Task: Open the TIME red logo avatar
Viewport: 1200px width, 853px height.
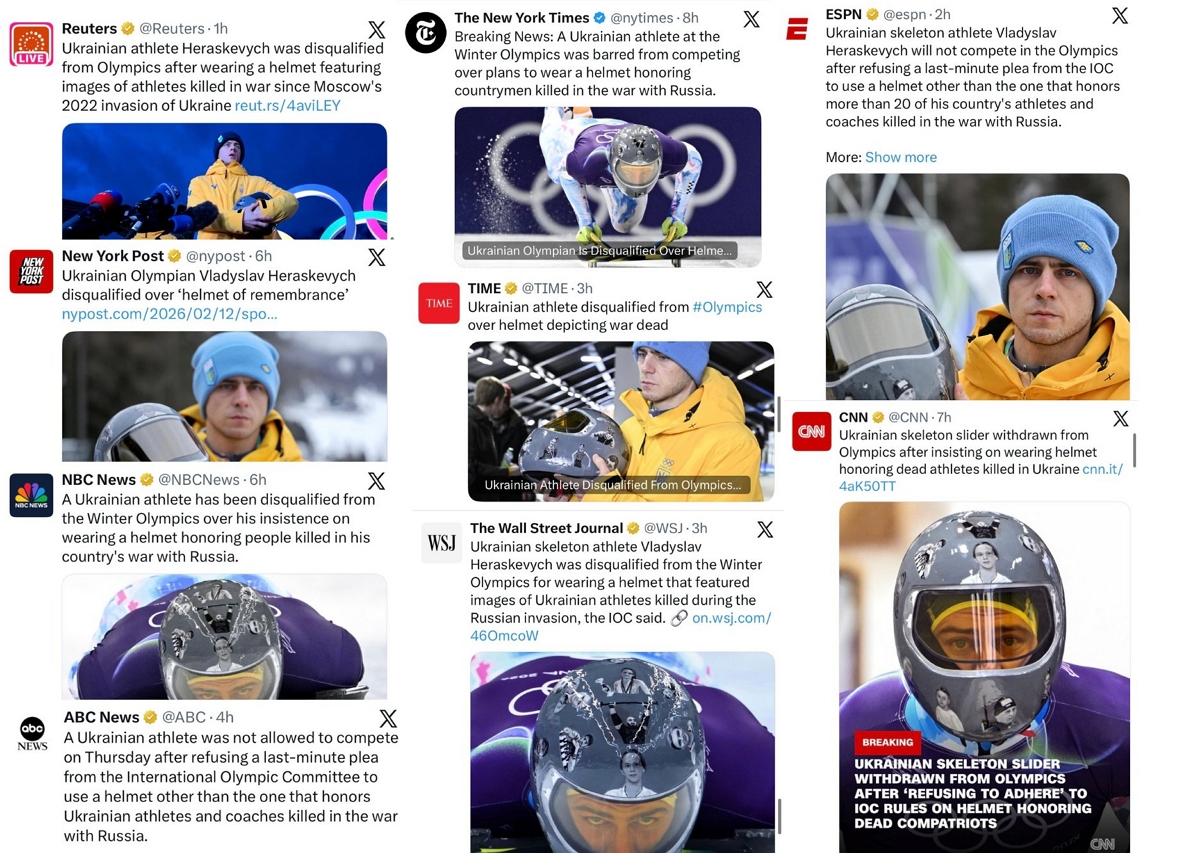Action: 439,304
